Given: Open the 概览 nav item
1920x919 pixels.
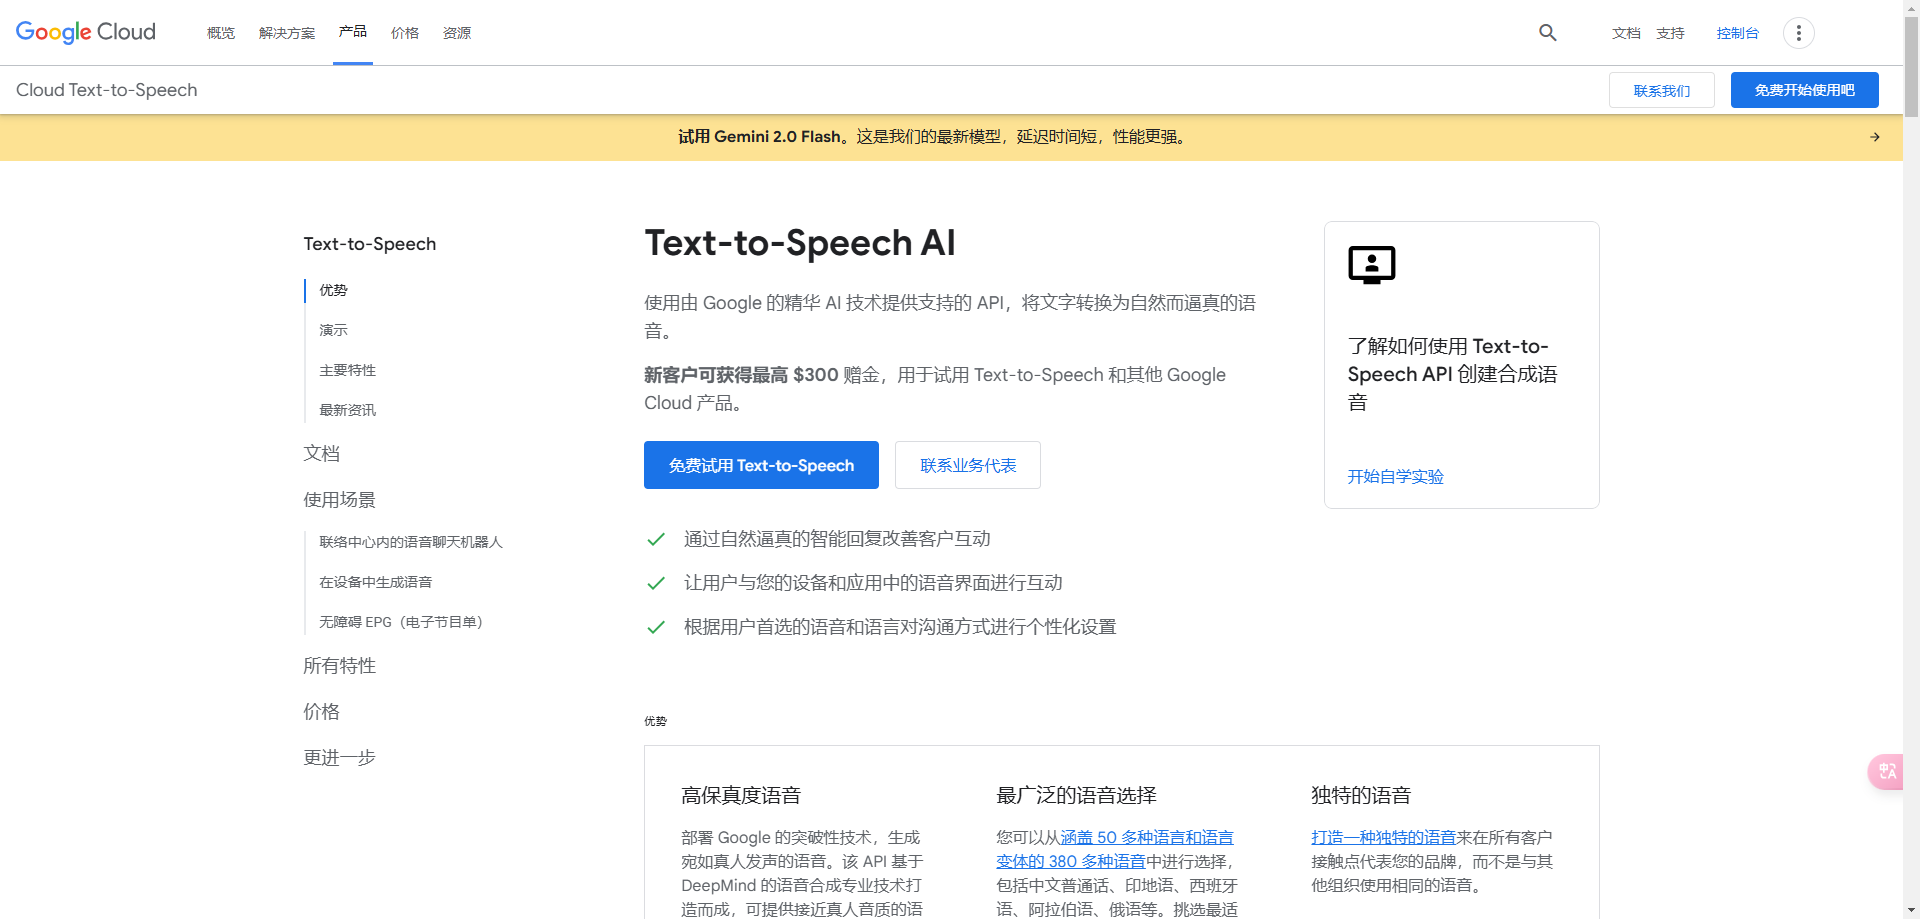Looking at the screenshot, I should pyautogui.click(x=221, y=33).
